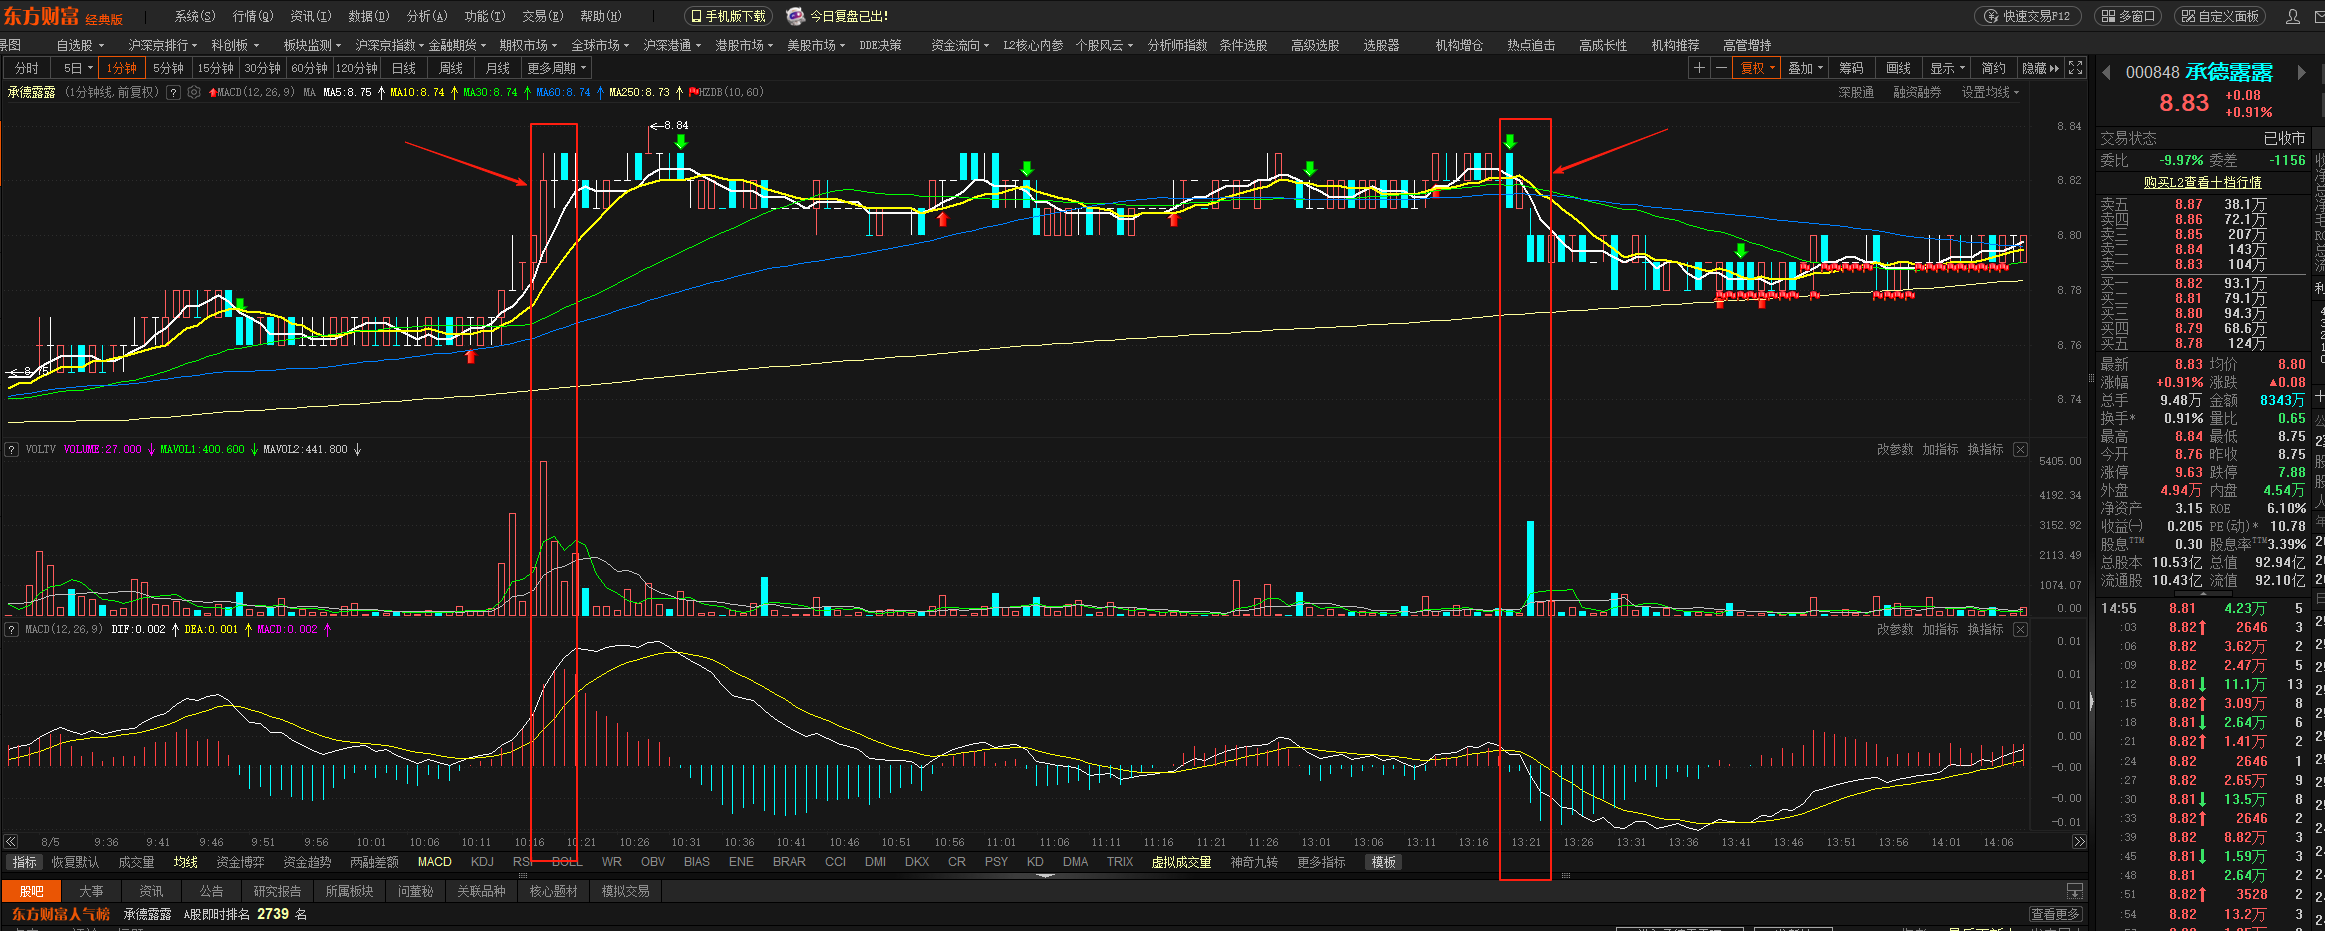Open the 显示 display dropdown
Screen dimensions: 2325x931
[1947, 68]
